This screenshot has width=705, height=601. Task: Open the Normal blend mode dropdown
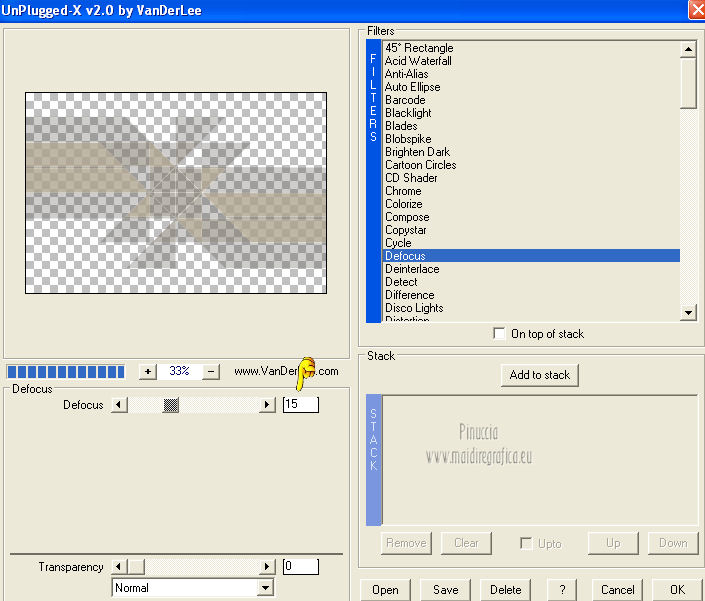266,588
